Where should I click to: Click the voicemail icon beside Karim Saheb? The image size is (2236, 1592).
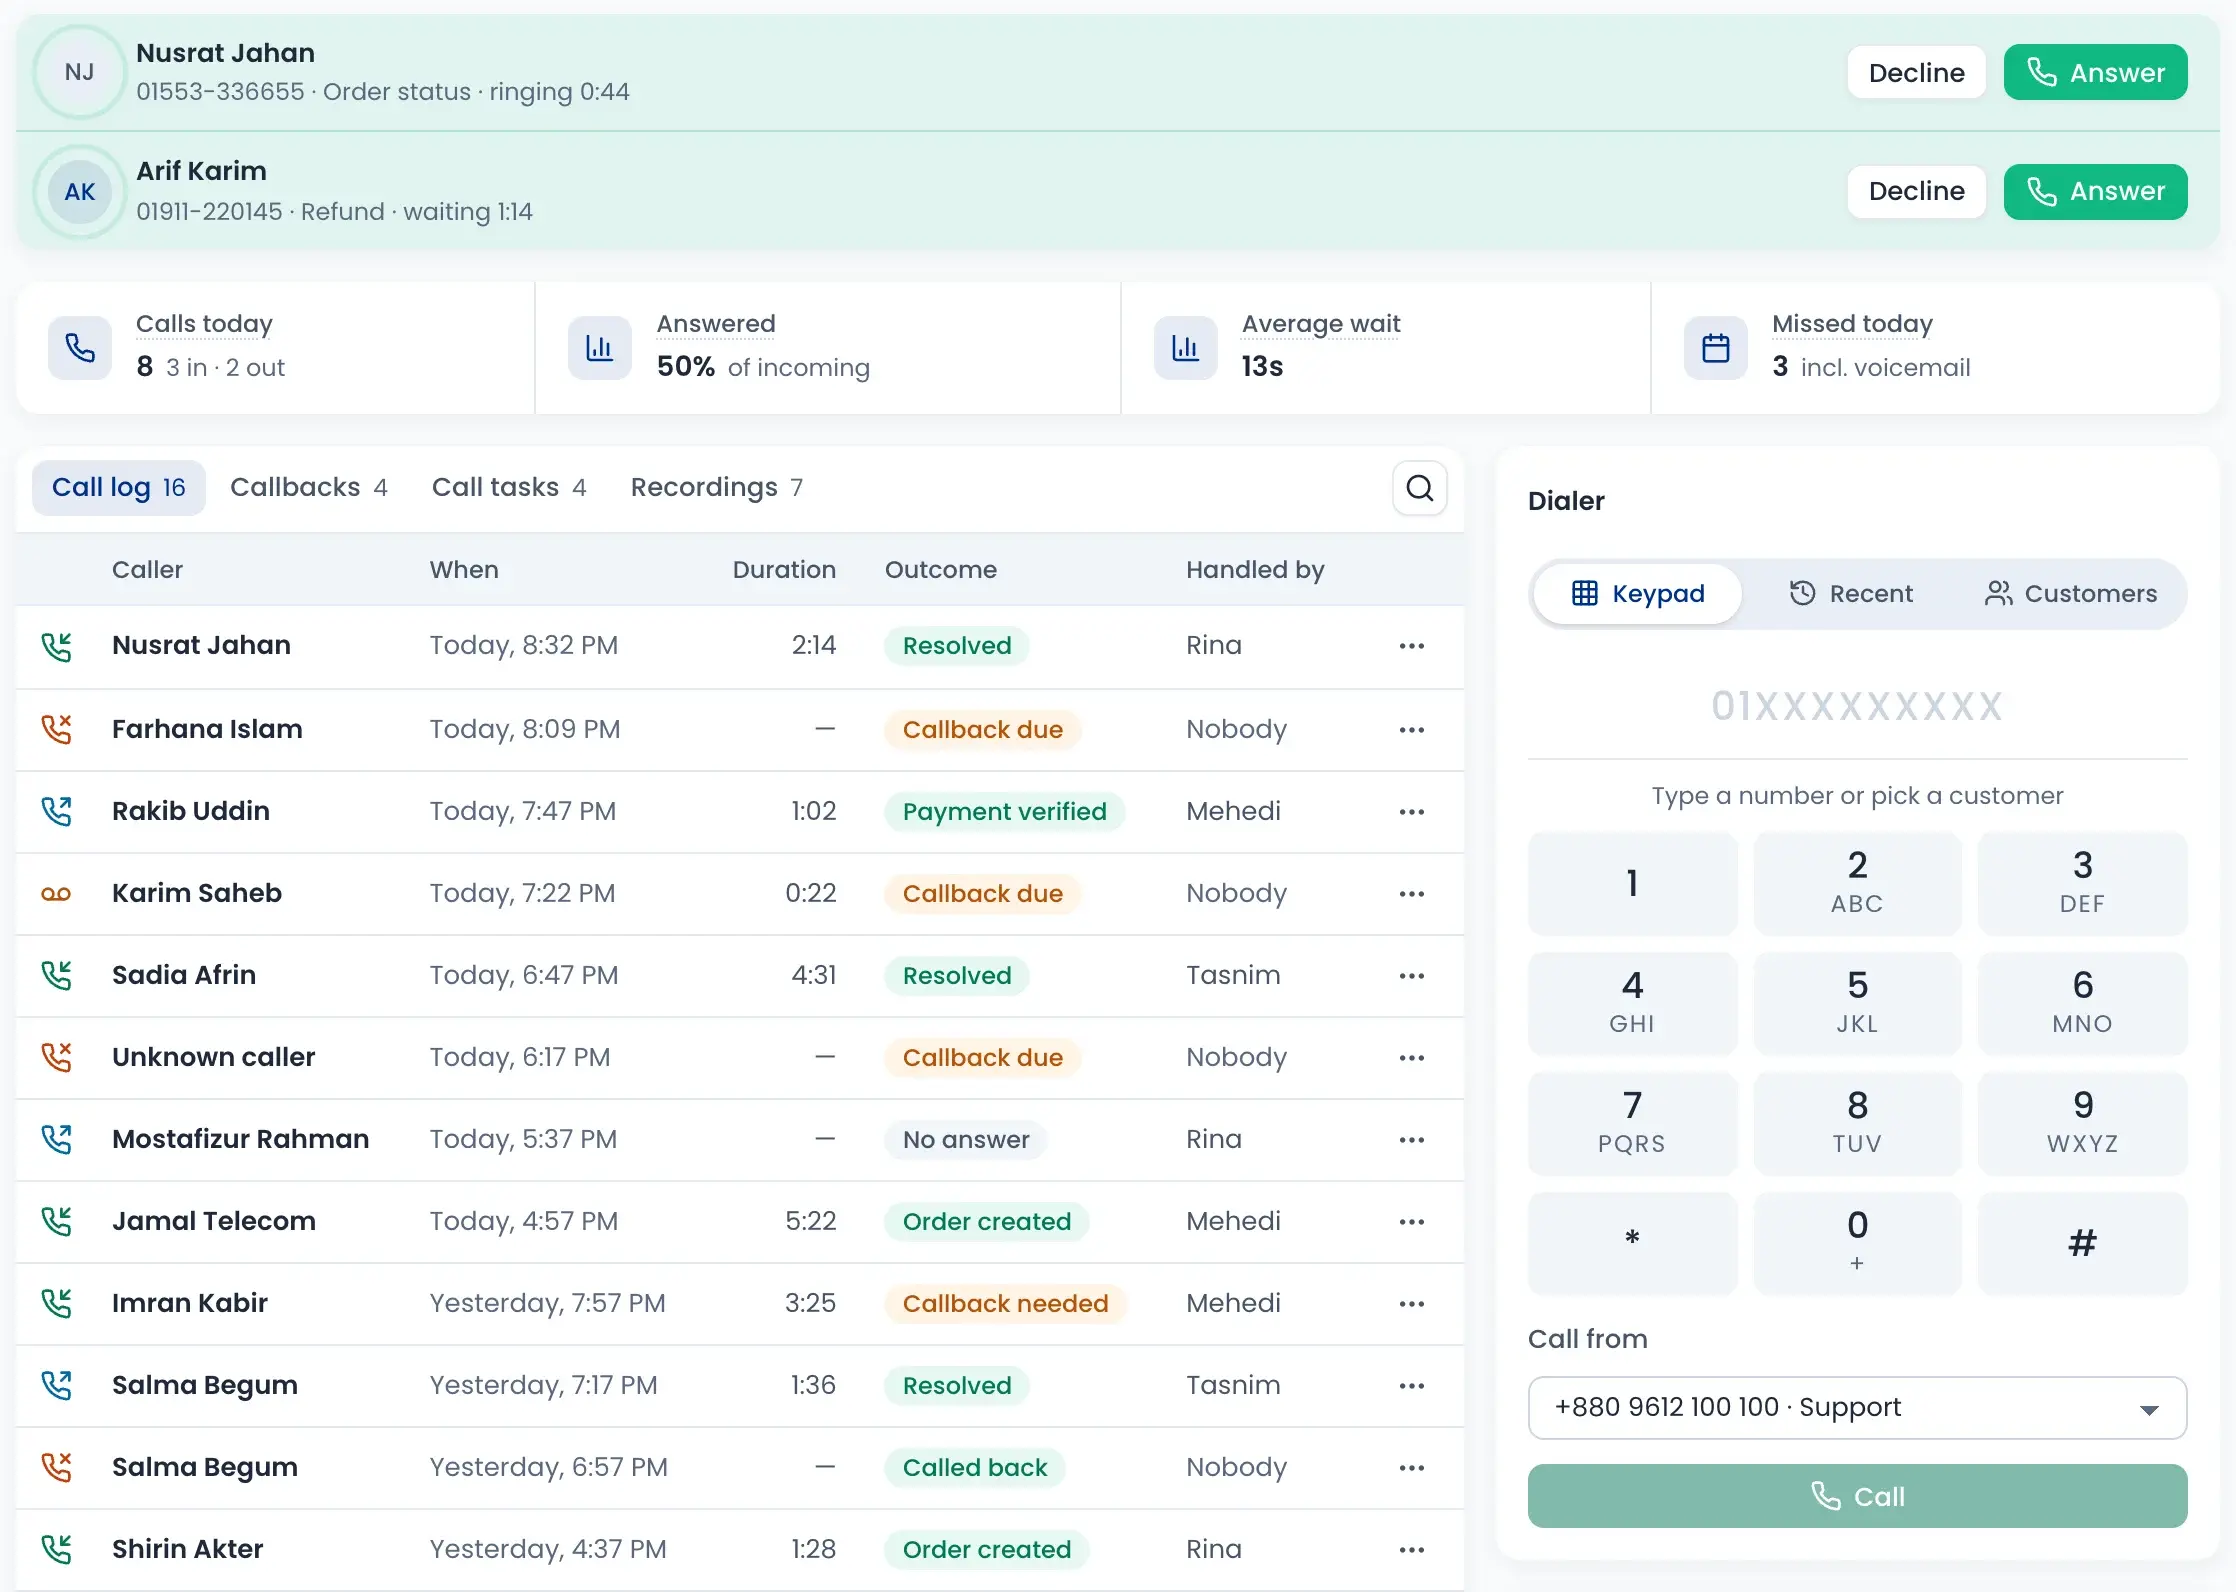pyautogui.click(x=56, y=894)
